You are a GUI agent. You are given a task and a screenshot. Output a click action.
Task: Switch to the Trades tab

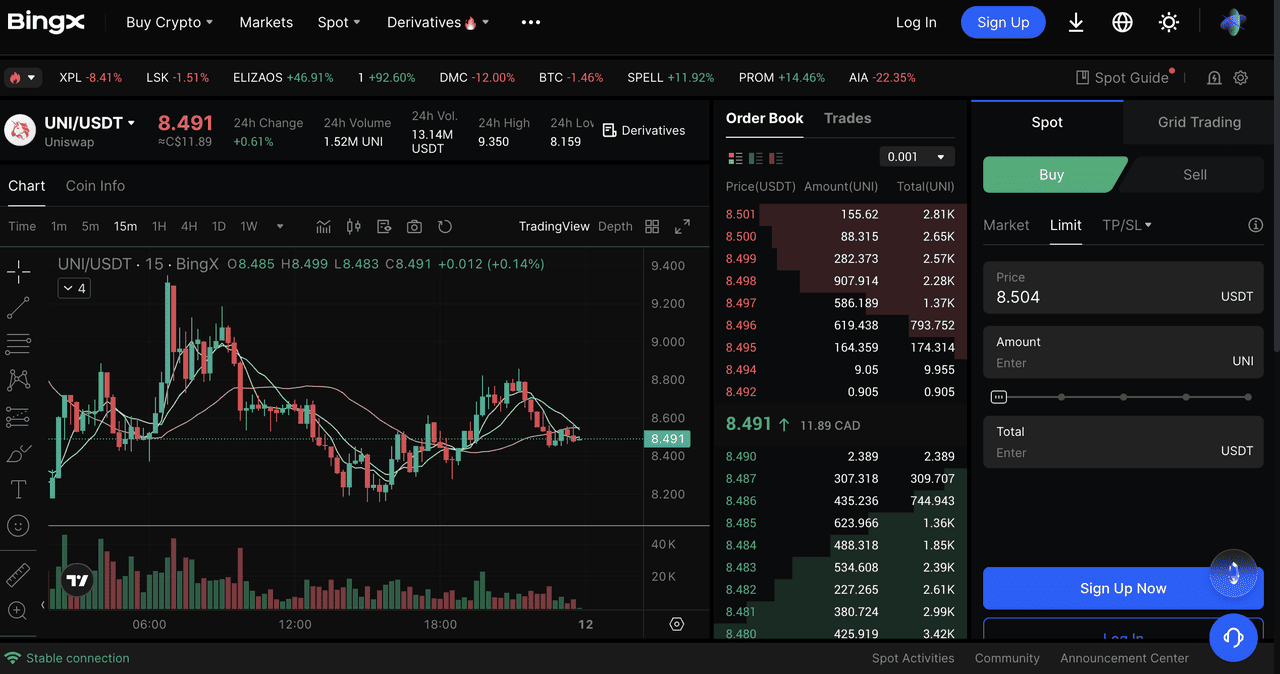(x=847, y=118)
